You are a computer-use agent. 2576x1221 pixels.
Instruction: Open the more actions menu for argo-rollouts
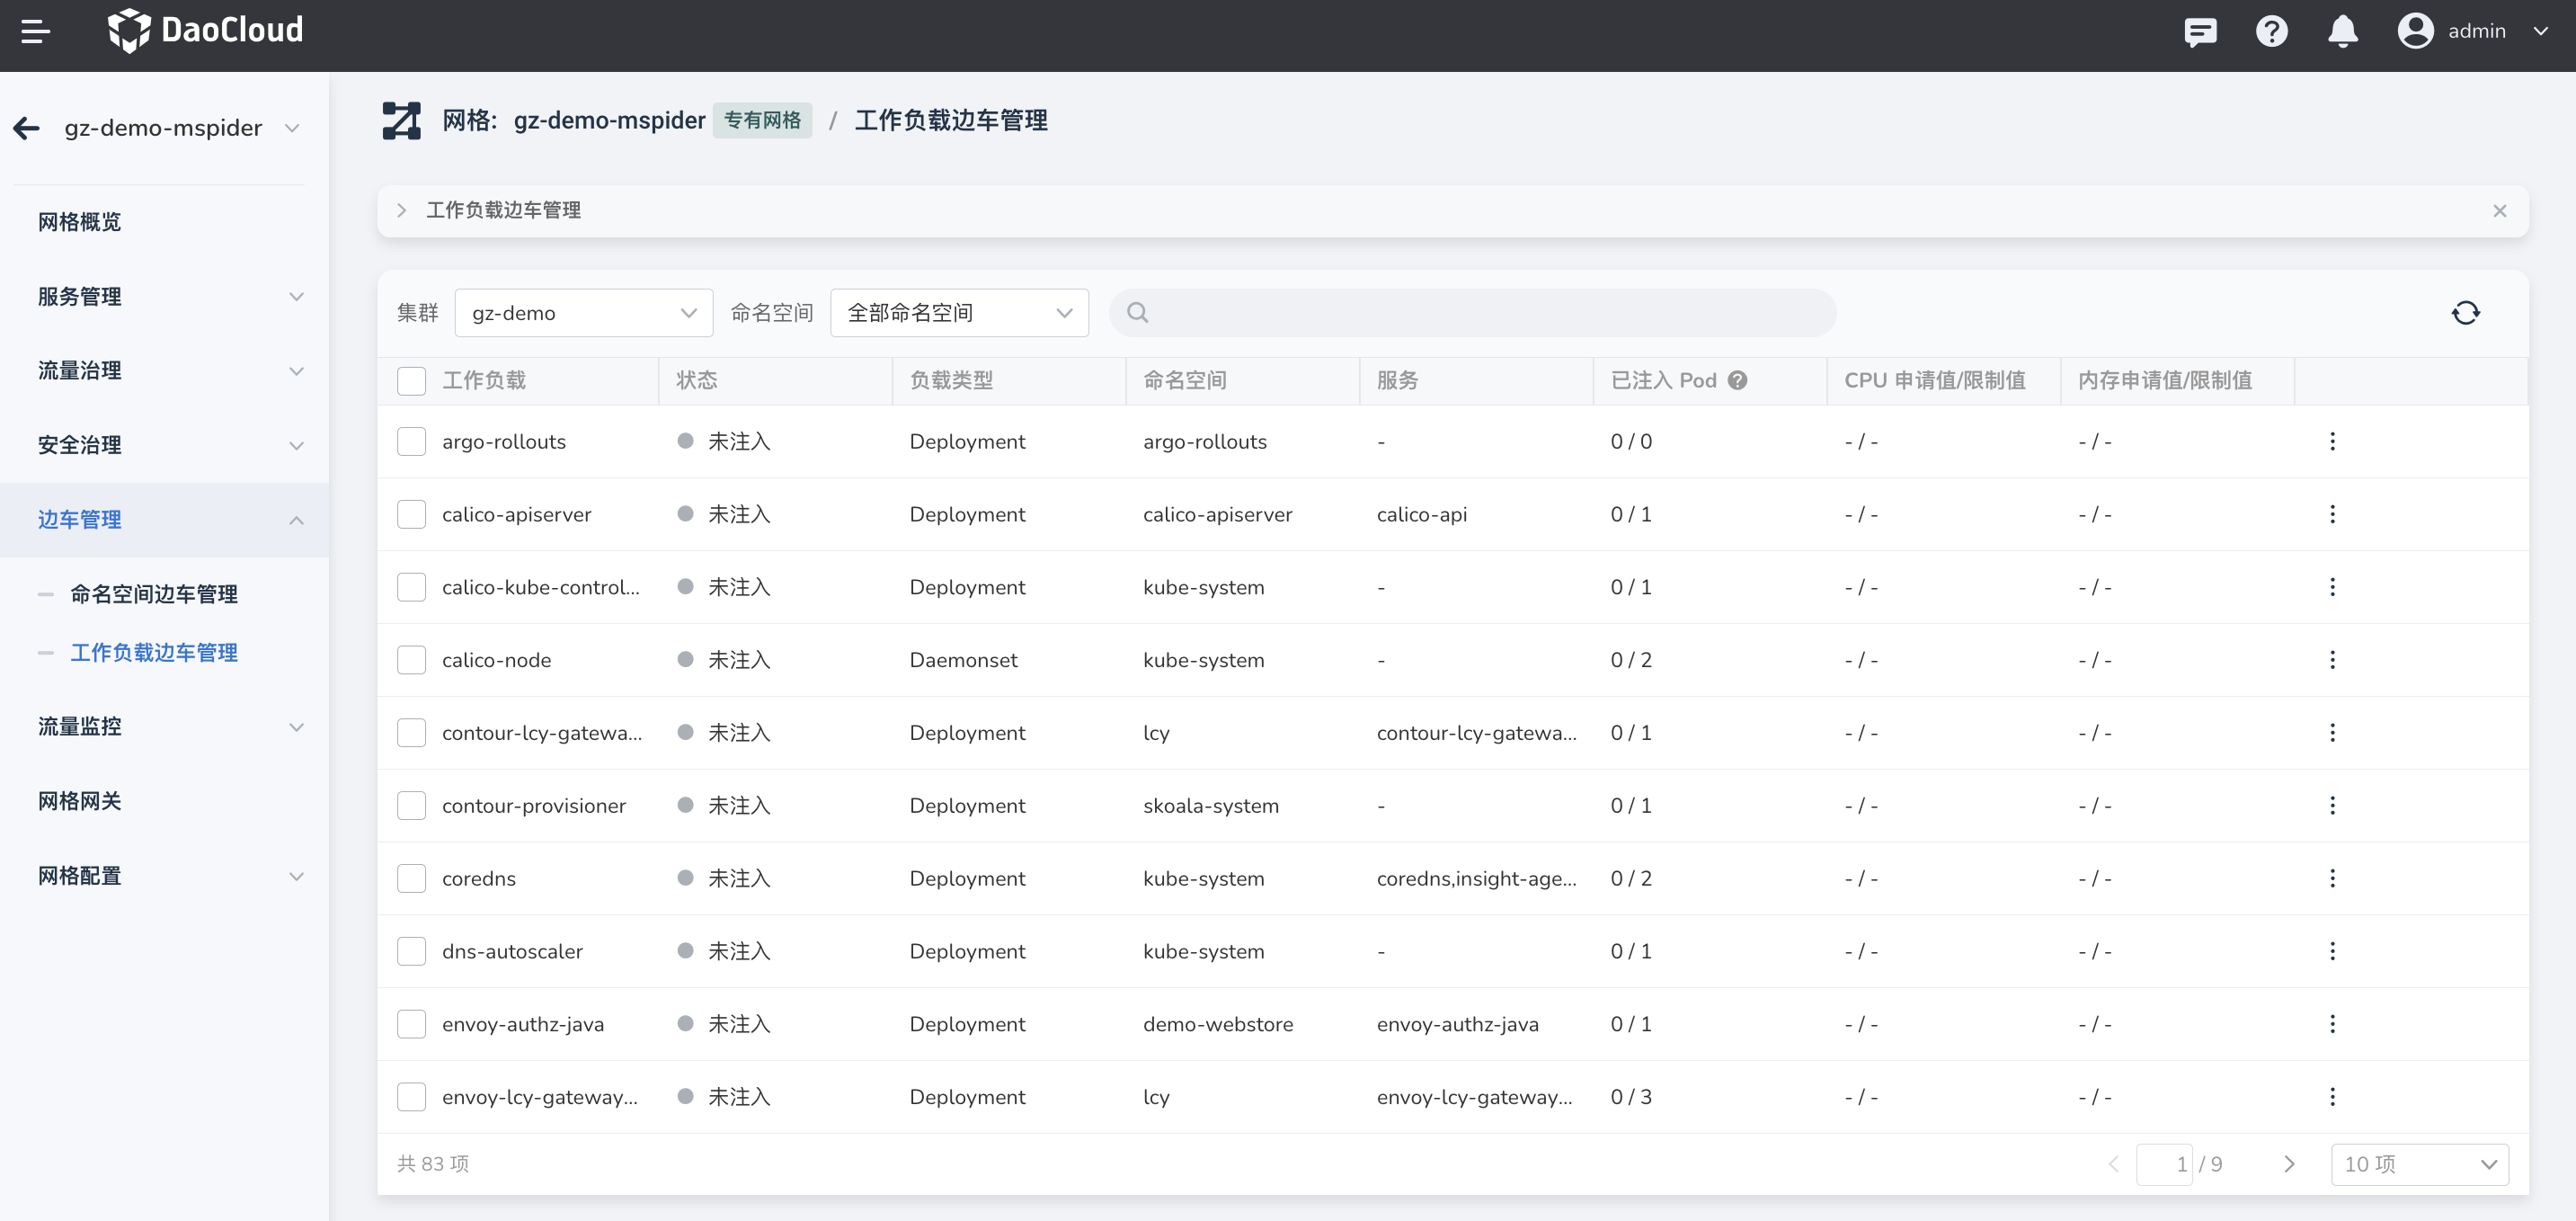click(2332, 441)
